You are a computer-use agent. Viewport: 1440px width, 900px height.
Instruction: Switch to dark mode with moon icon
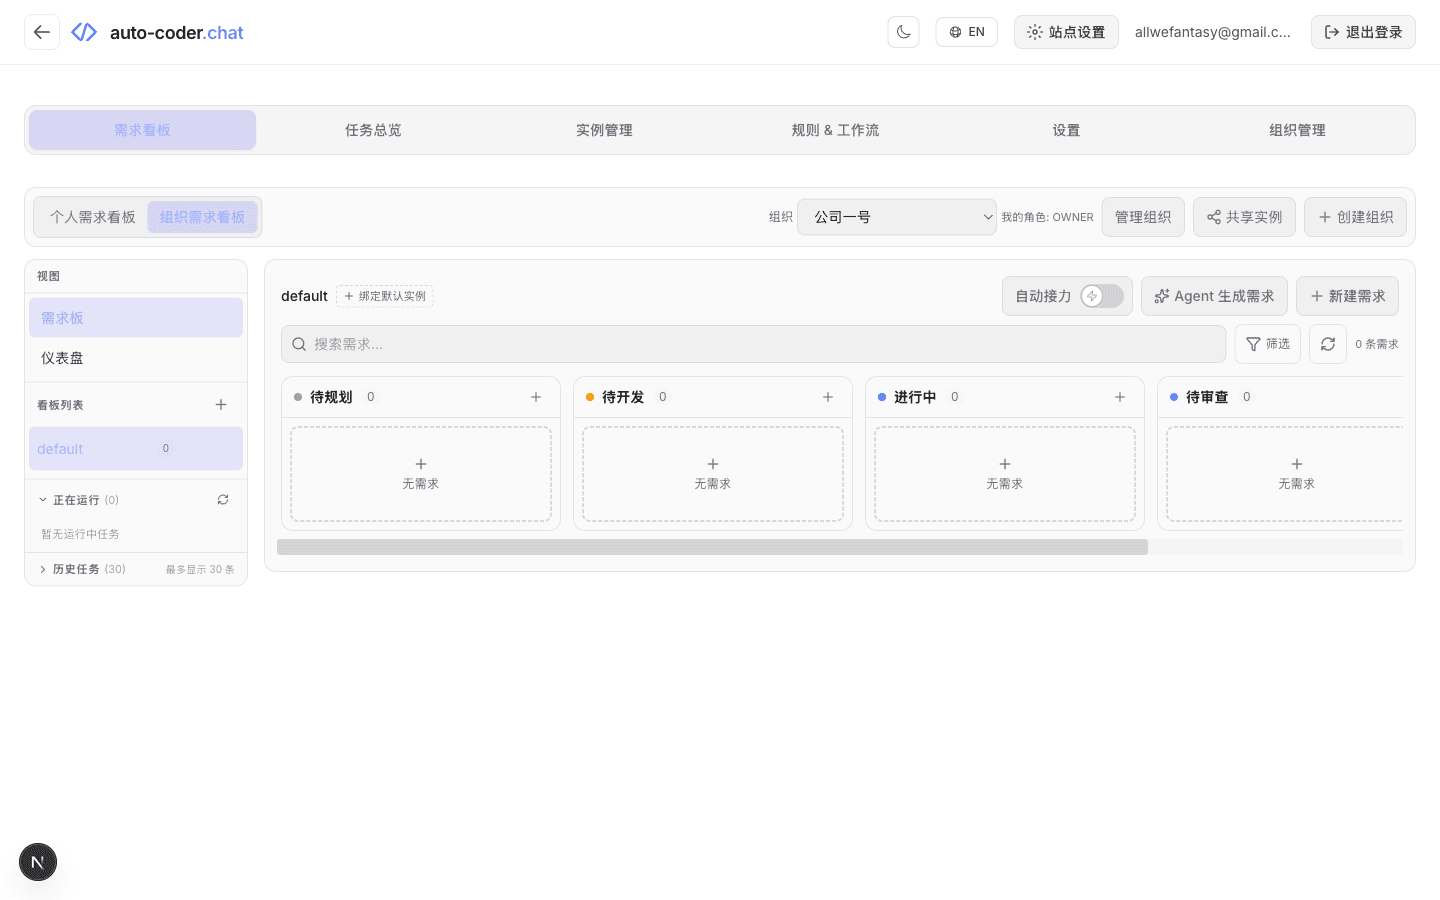pyautogui.click(x=903, y=31)
